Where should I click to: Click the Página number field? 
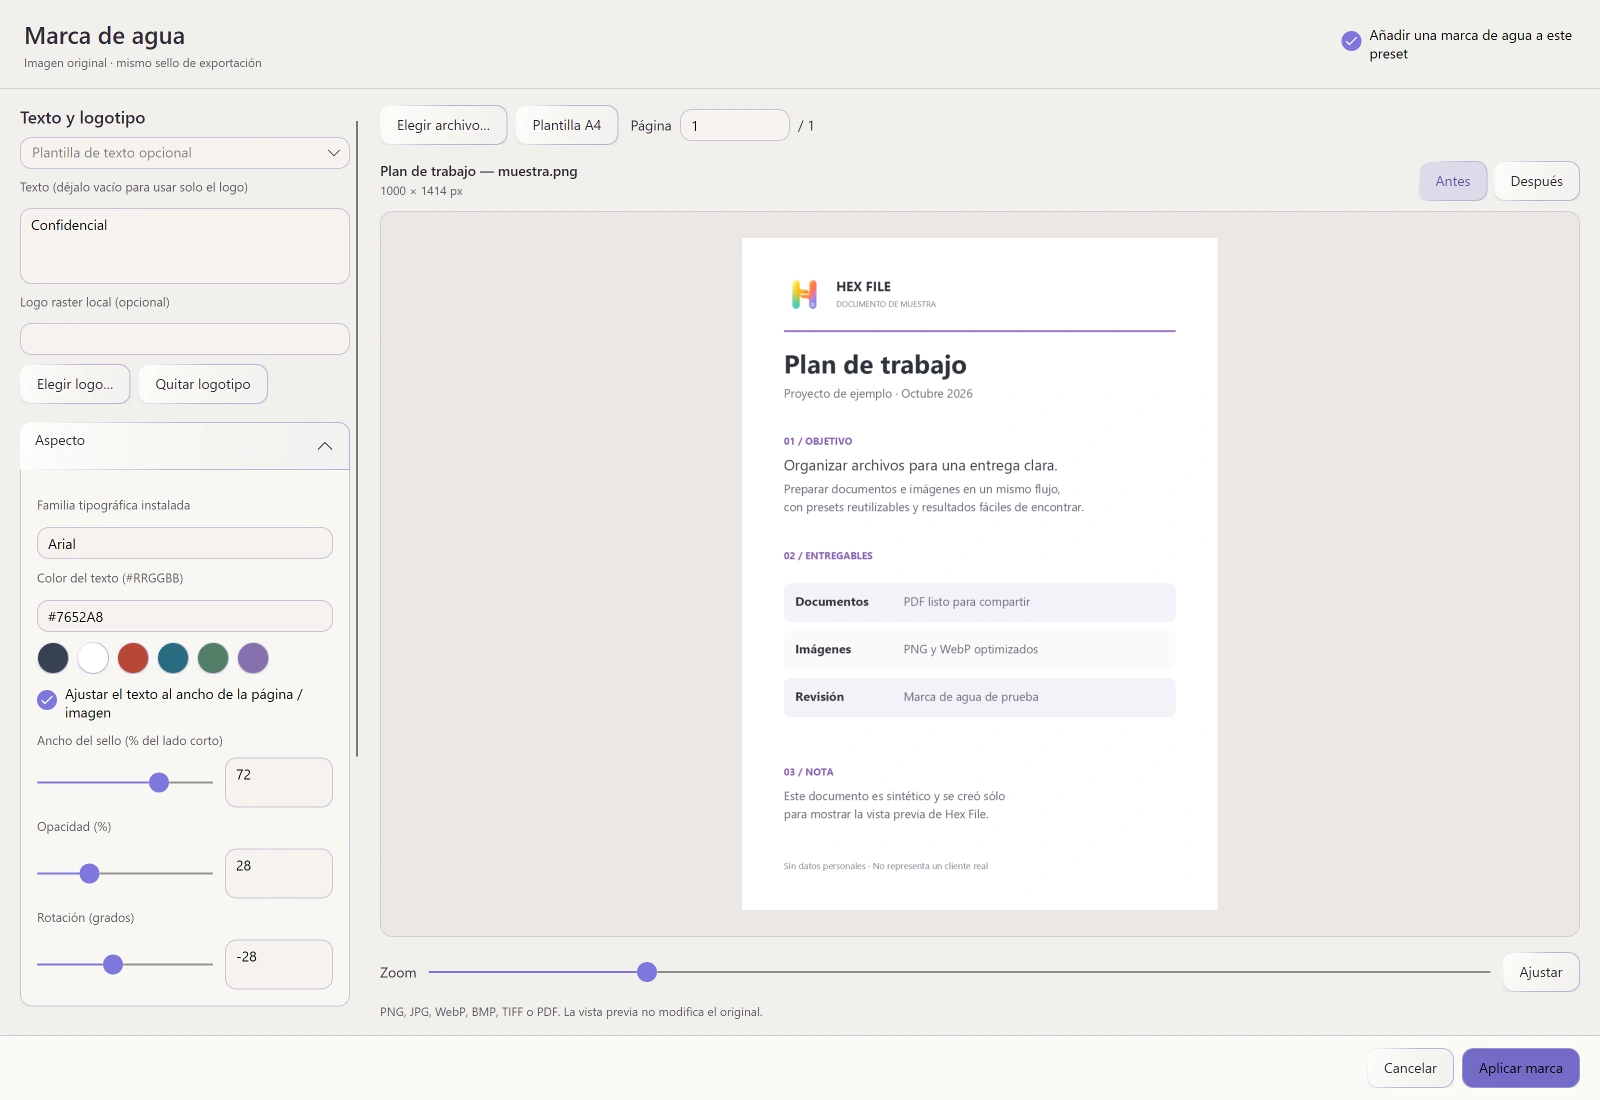pyautogui.click(x=735, y=125)
